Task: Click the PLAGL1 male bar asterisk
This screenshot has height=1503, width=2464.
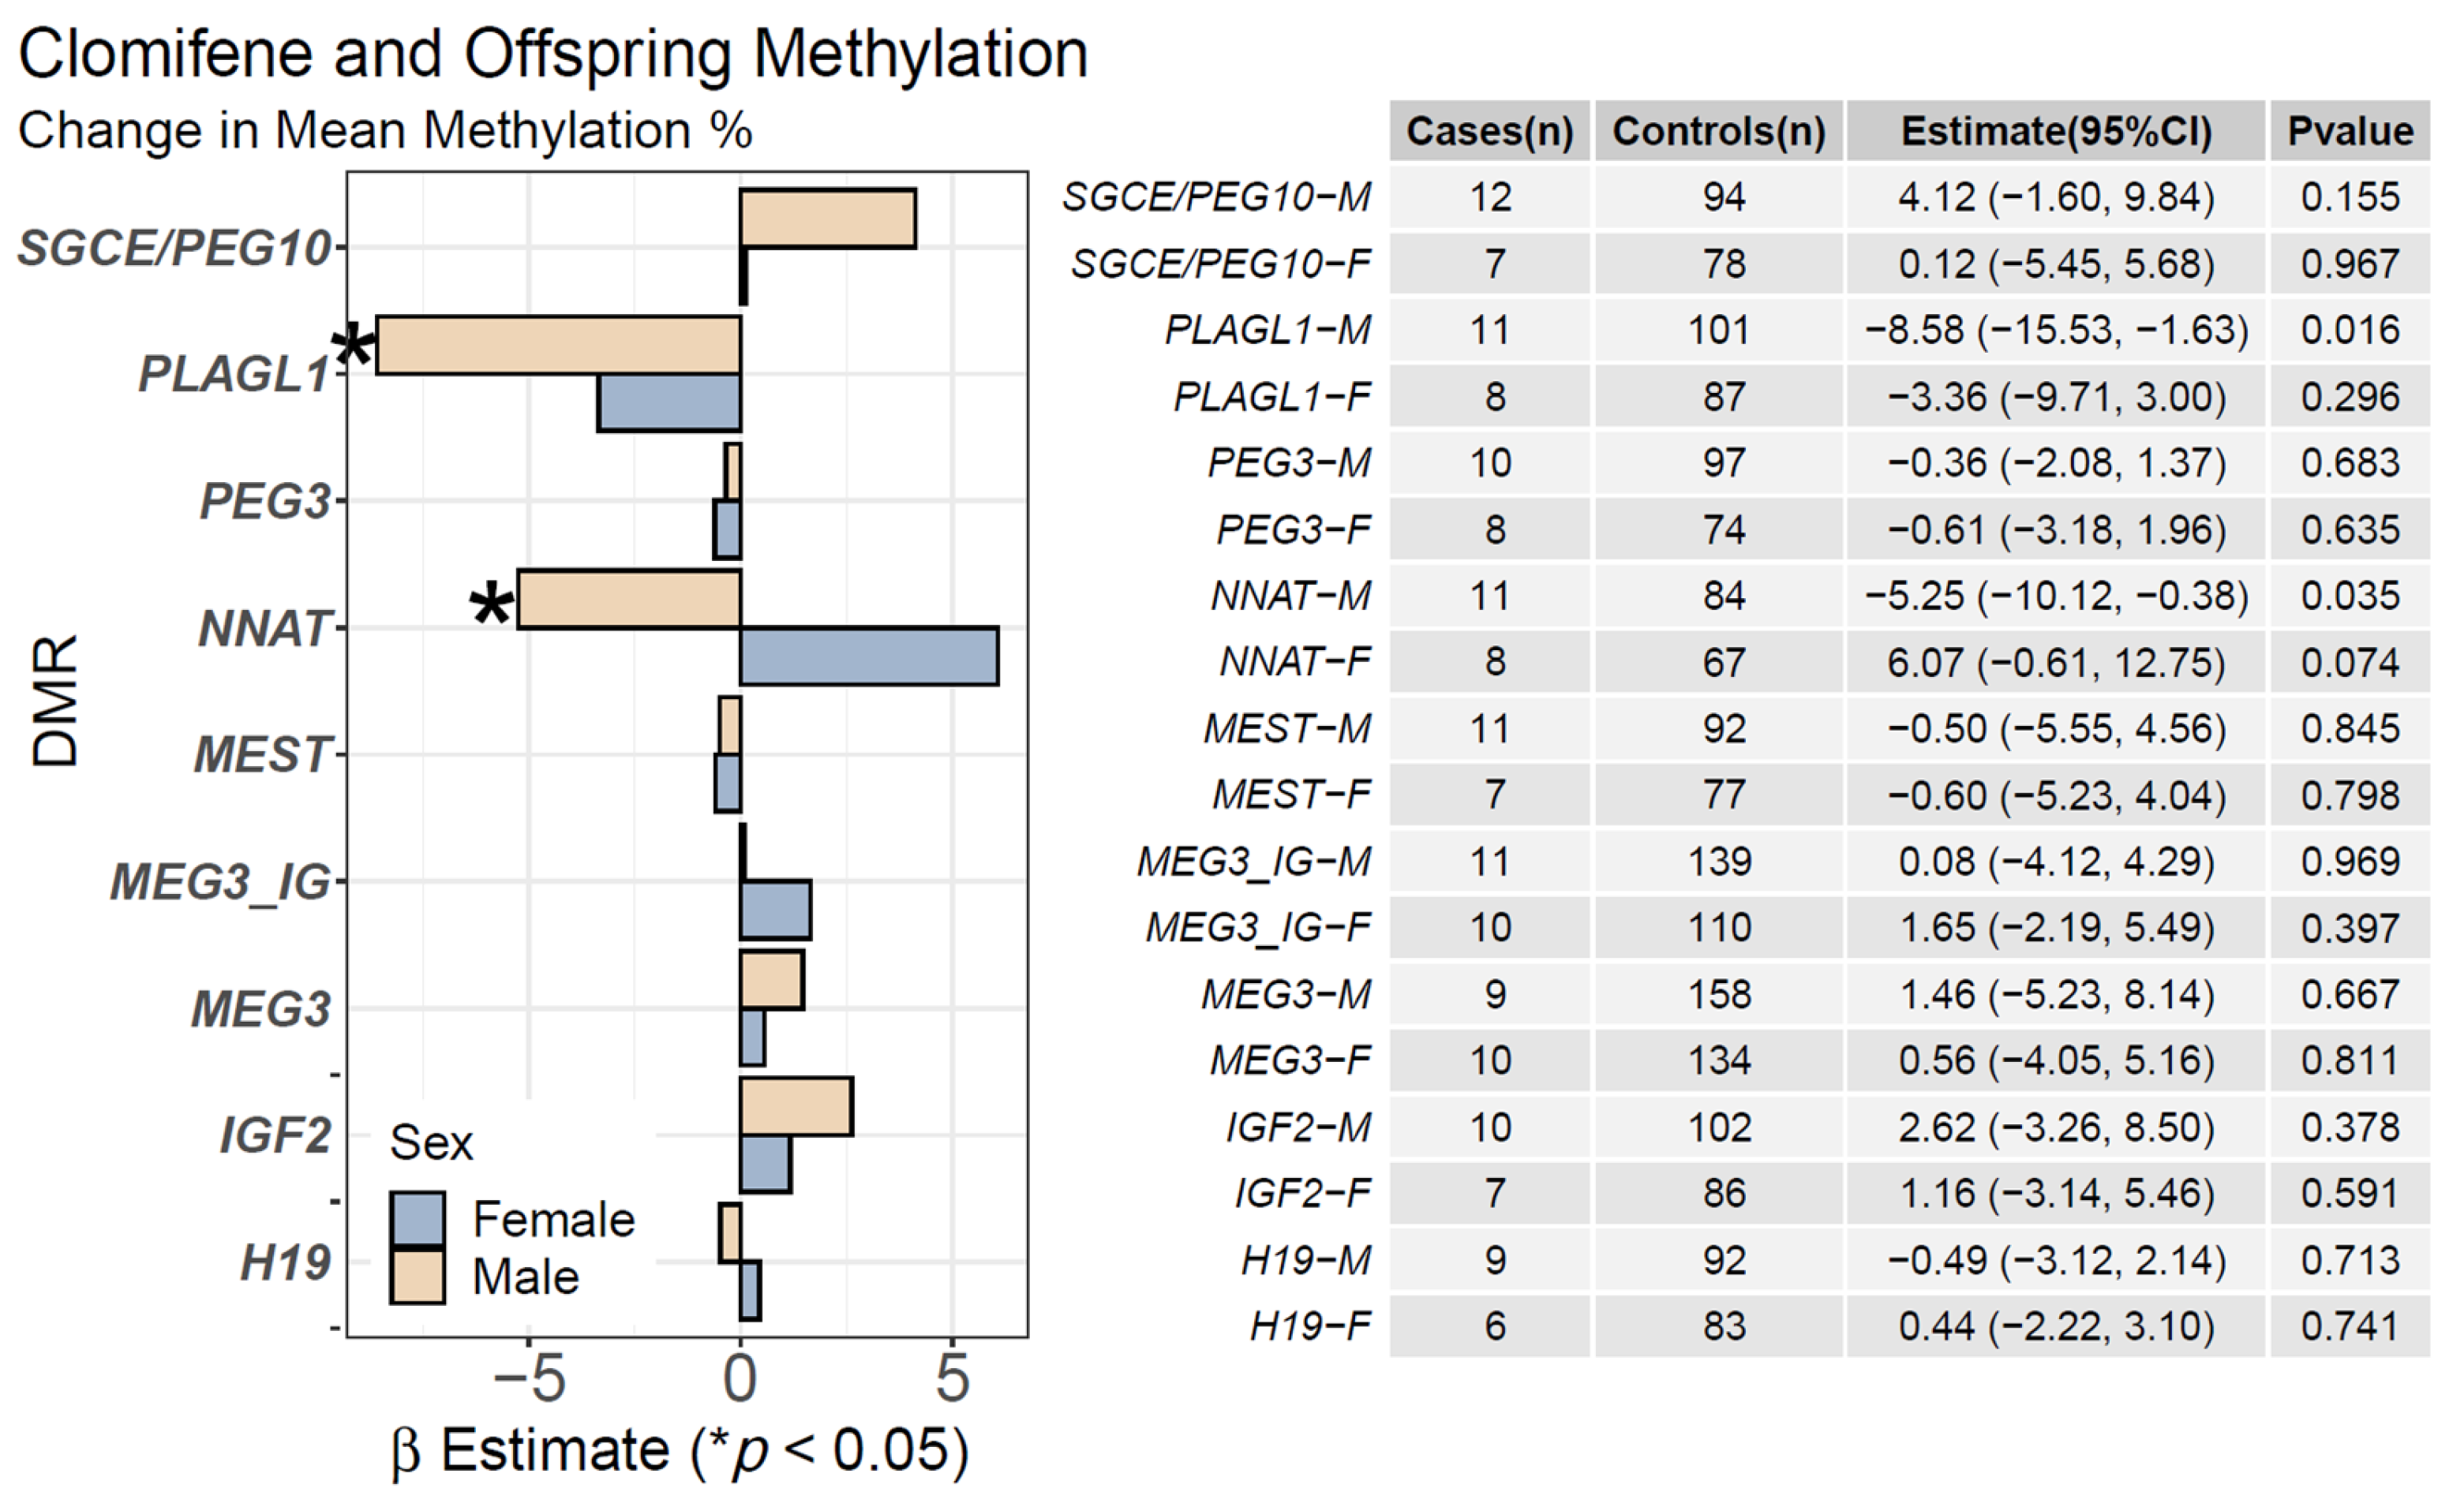Action: click(354, 347)
